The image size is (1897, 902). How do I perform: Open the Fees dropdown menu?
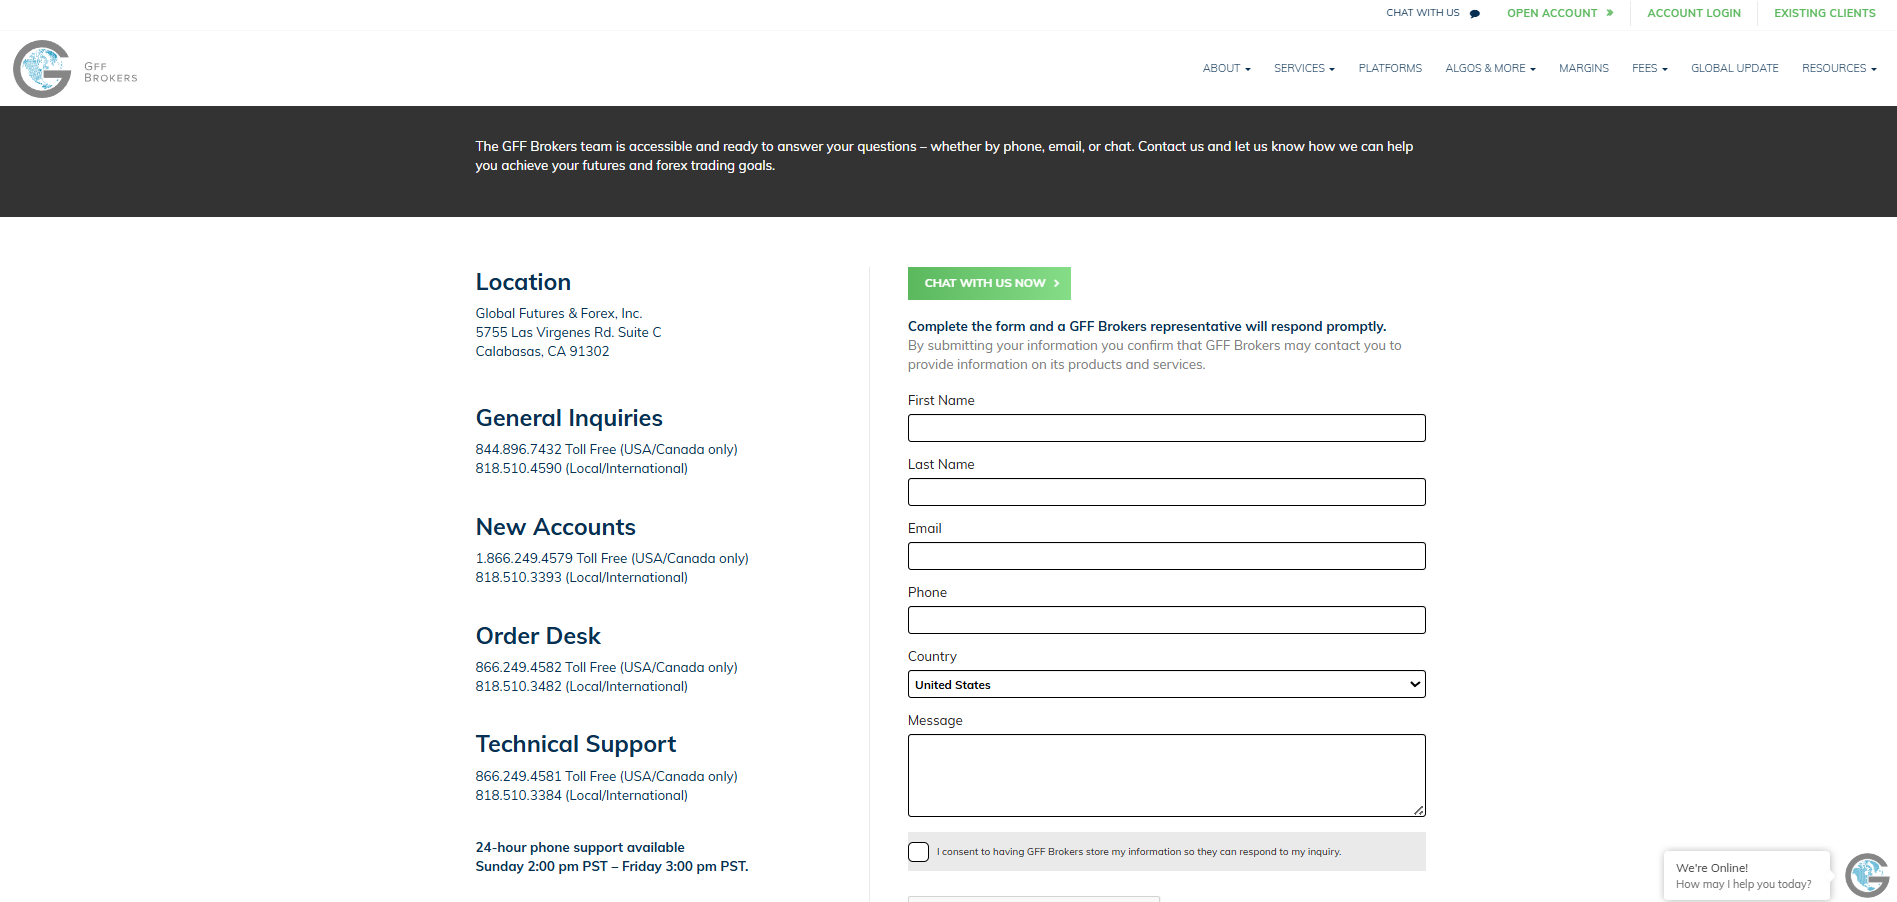point(1649,69)
